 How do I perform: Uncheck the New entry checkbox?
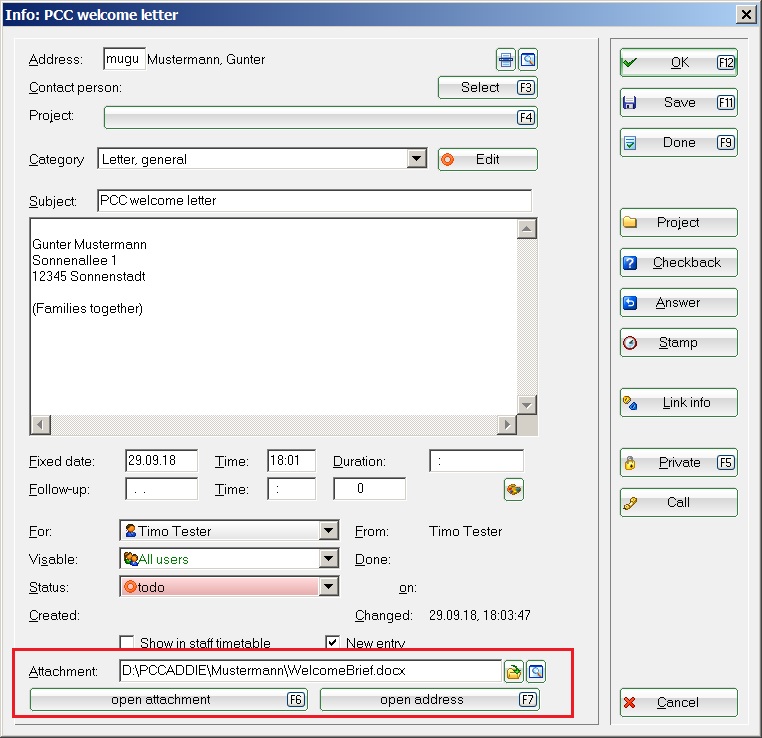click(333, 643)
